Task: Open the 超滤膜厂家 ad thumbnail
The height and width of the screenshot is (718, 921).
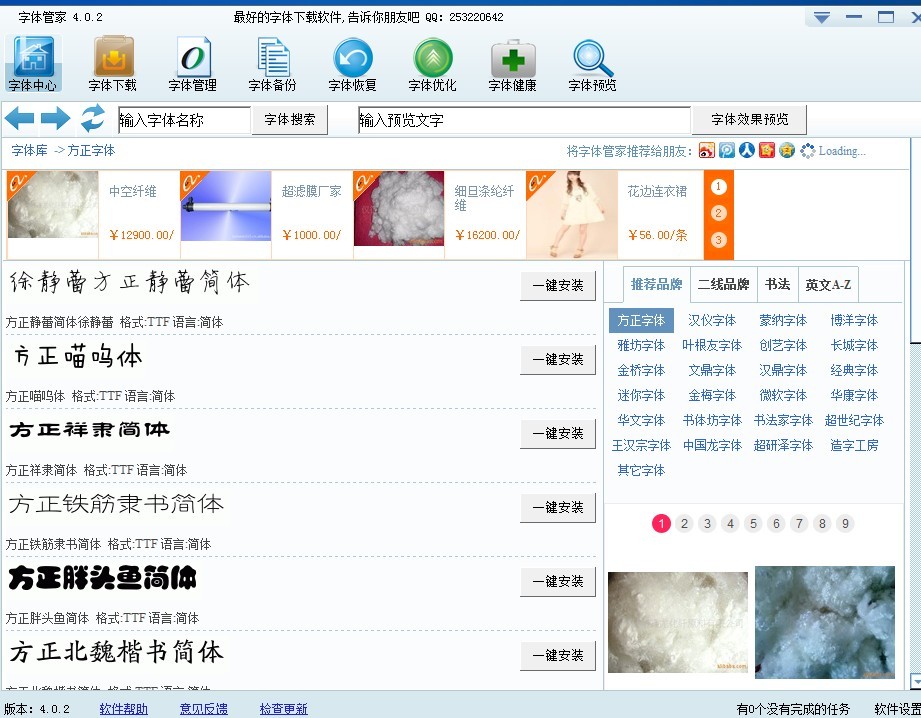Action: click(x=226, y=206)
